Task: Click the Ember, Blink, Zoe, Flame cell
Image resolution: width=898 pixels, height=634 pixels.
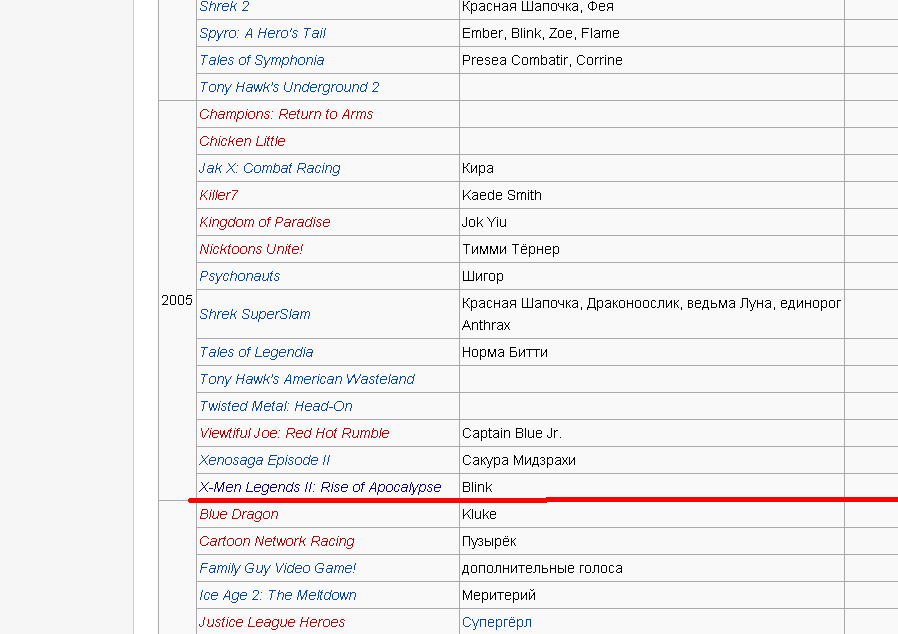Action: point(652,33)
